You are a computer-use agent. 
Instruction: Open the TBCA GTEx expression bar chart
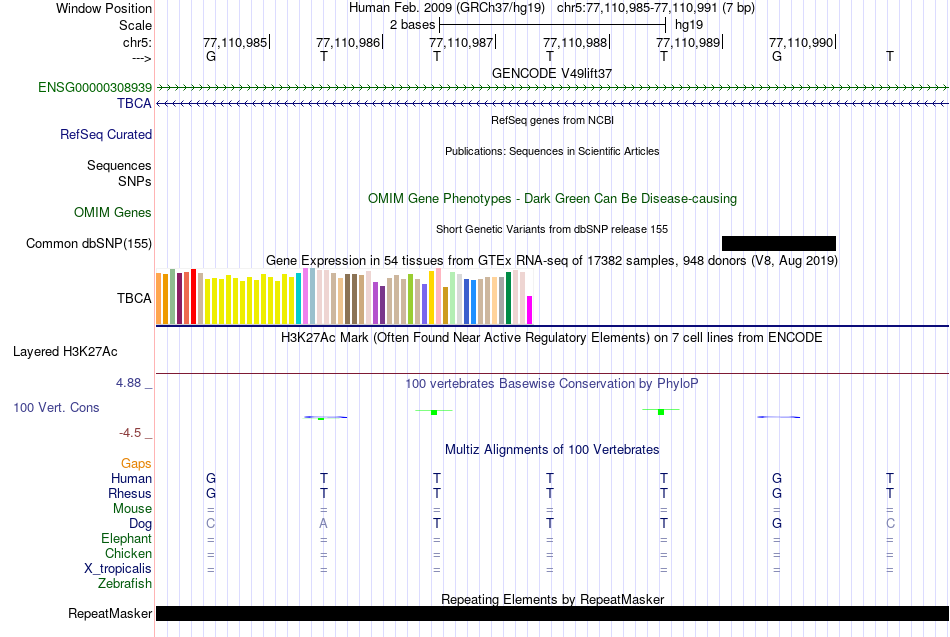click(344, 296)
